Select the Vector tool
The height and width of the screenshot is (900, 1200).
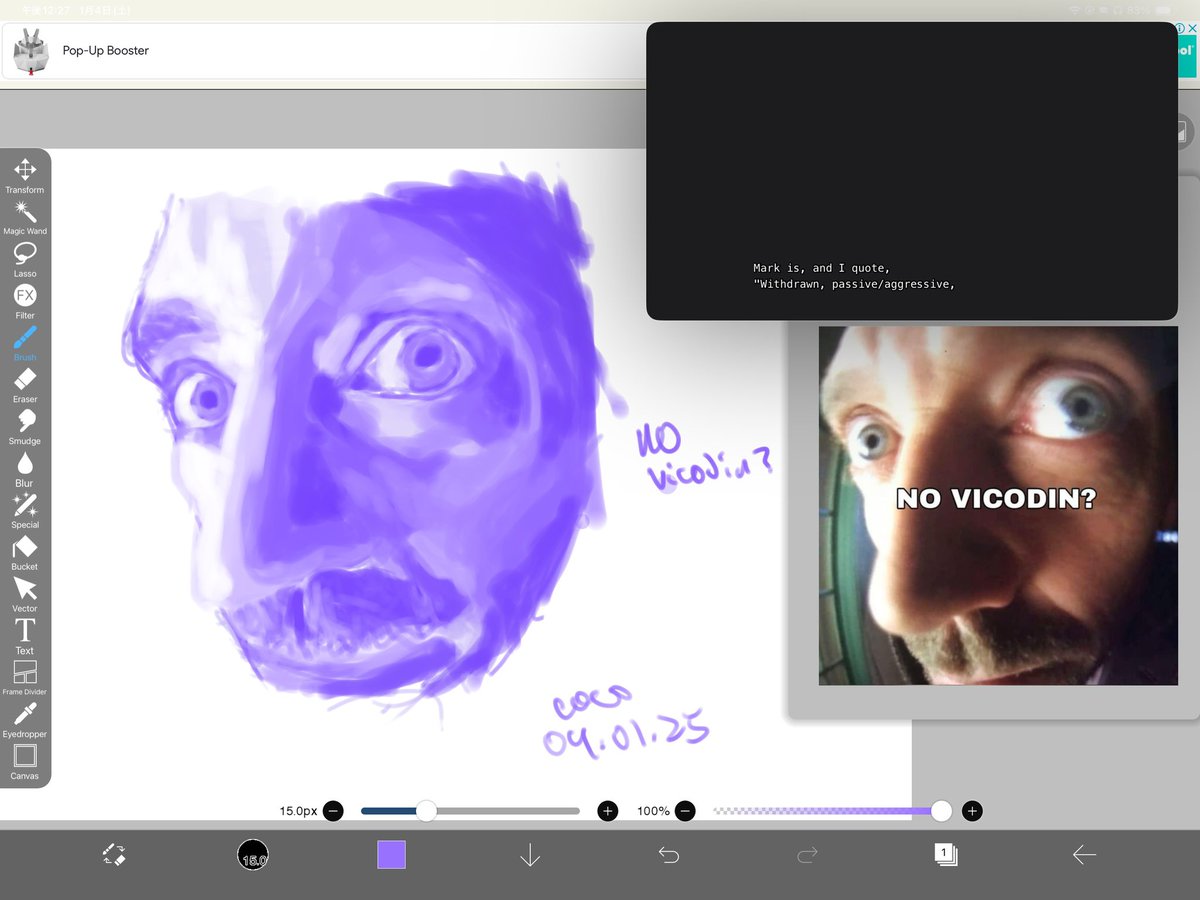point(24,590)
